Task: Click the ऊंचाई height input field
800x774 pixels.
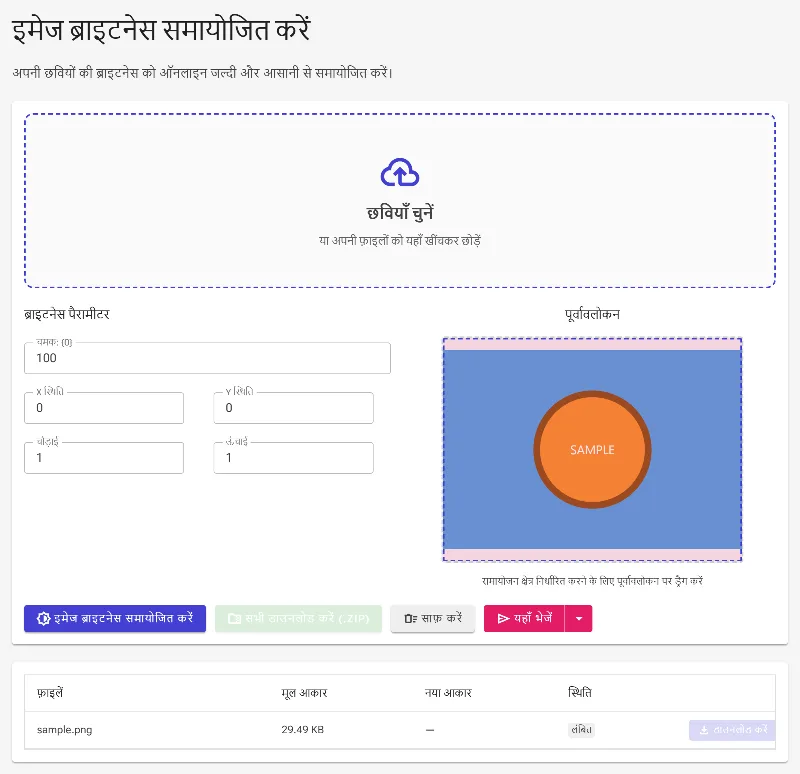Action: coord(293,458)
